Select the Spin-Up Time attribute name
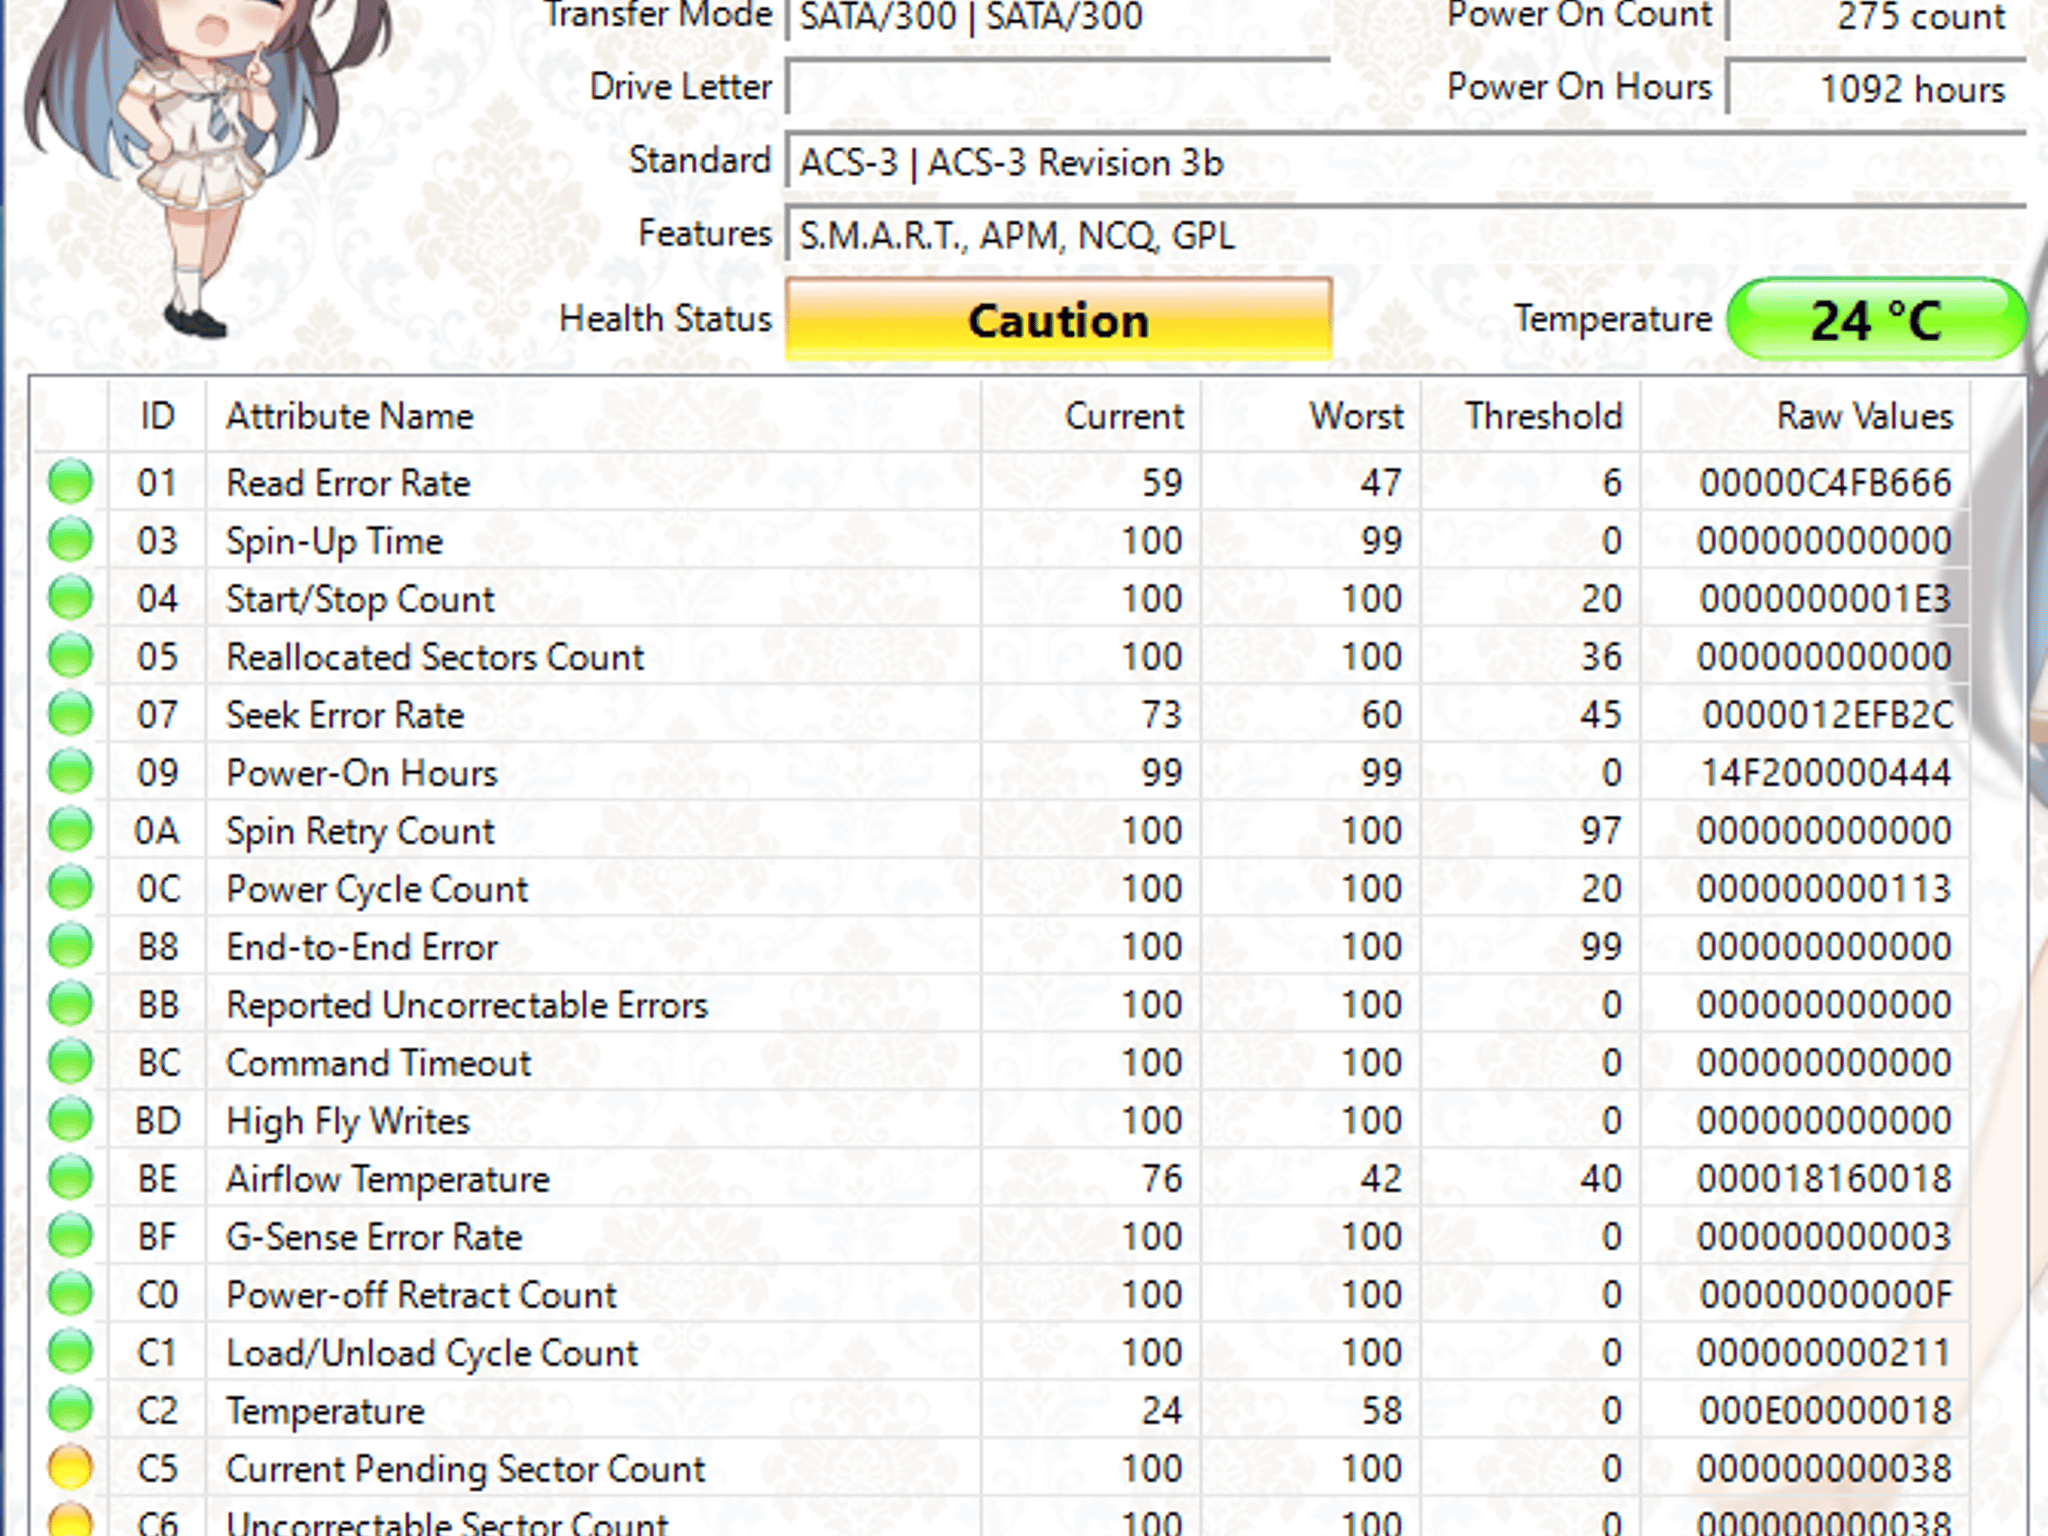 pos(334,541)
